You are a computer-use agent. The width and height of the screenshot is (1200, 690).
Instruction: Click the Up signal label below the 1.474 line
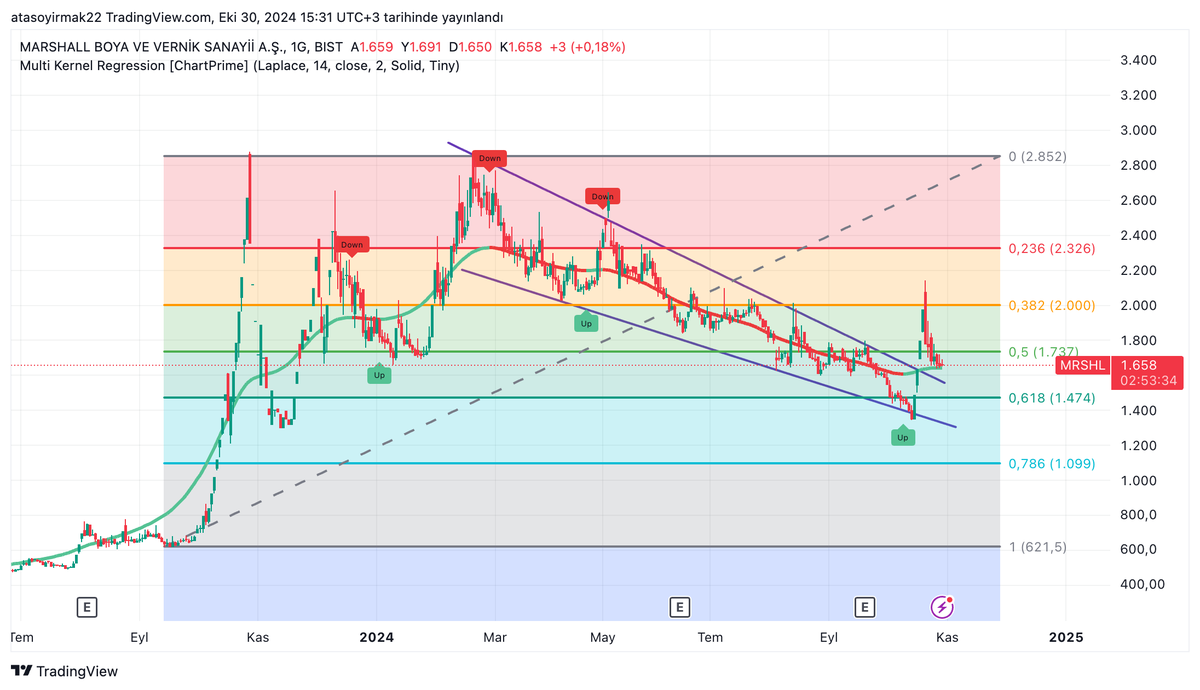point(903,436)
